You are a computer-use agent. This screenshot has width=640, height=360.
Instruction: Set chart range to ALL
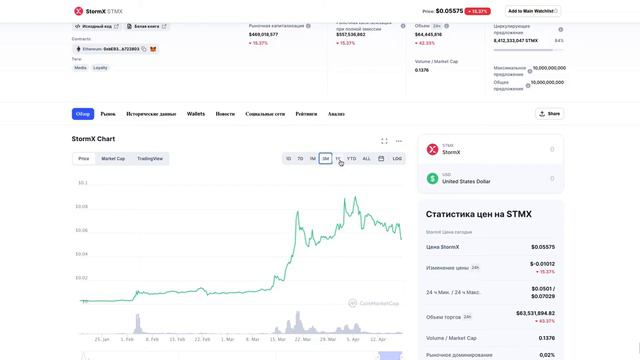(367, 158)
